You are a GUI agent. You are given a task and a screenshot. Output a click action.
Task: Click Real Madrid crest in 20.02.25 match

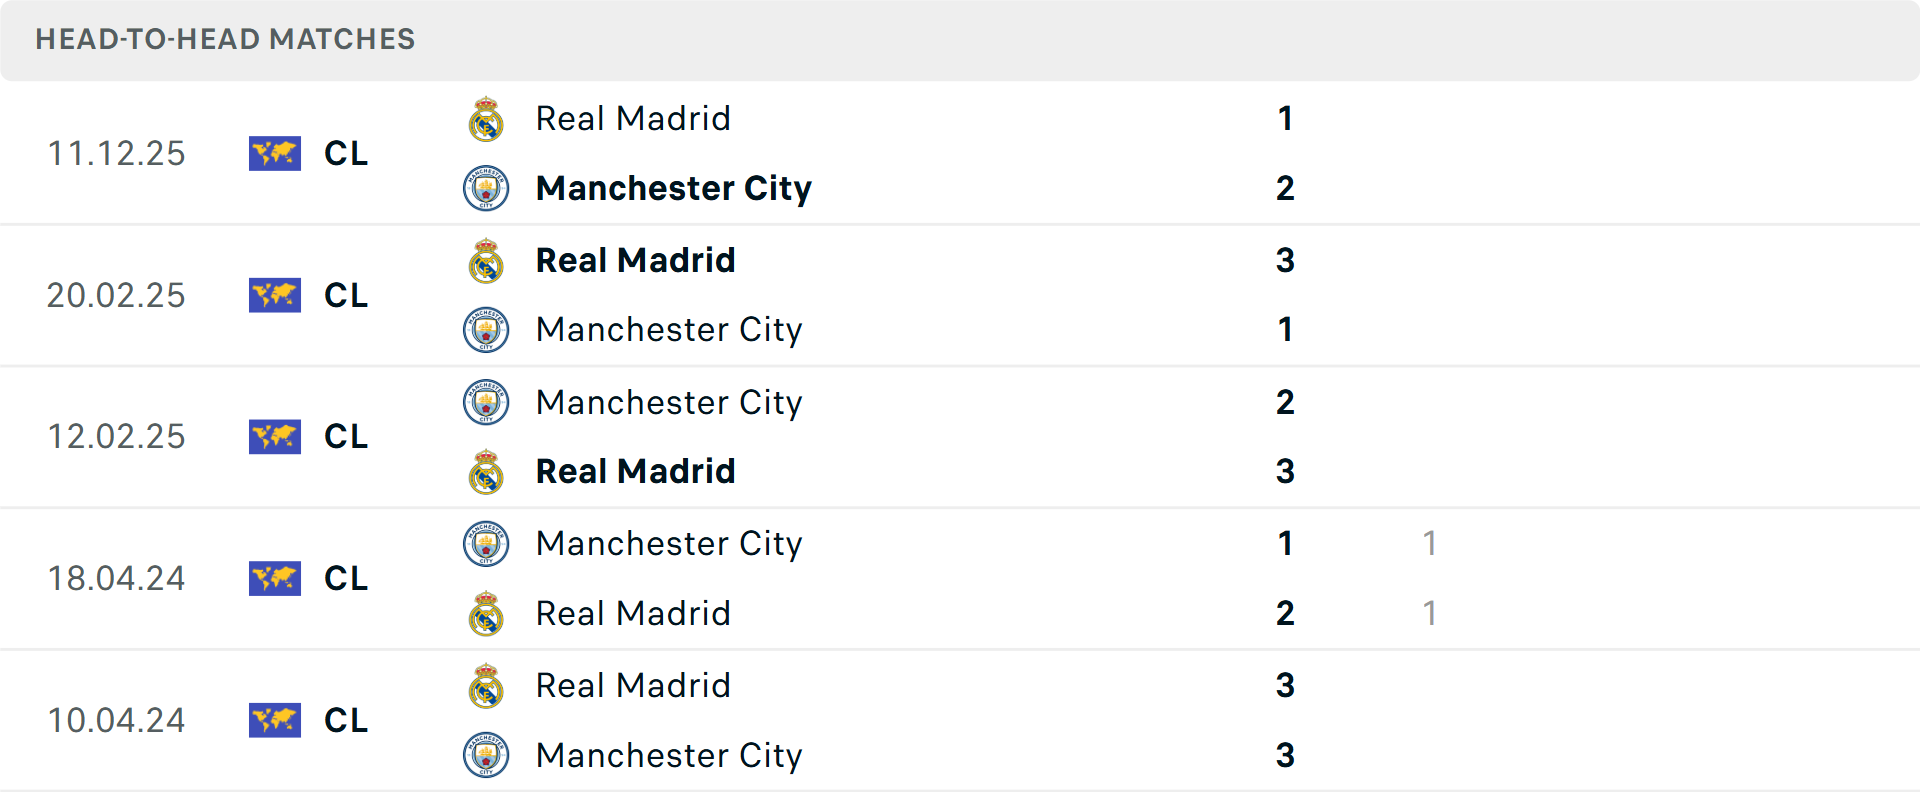486,261
